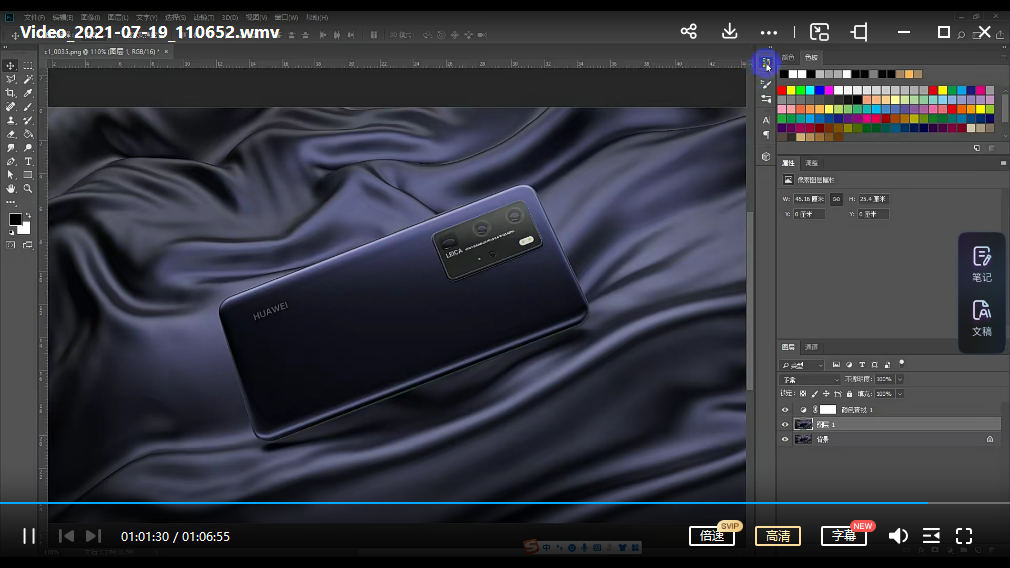Image resolution: width=1010 pixels, height=568 pixels.
Task: Select the Healing Brush tool
Action: pyautogui.click(x=10, y=106)
